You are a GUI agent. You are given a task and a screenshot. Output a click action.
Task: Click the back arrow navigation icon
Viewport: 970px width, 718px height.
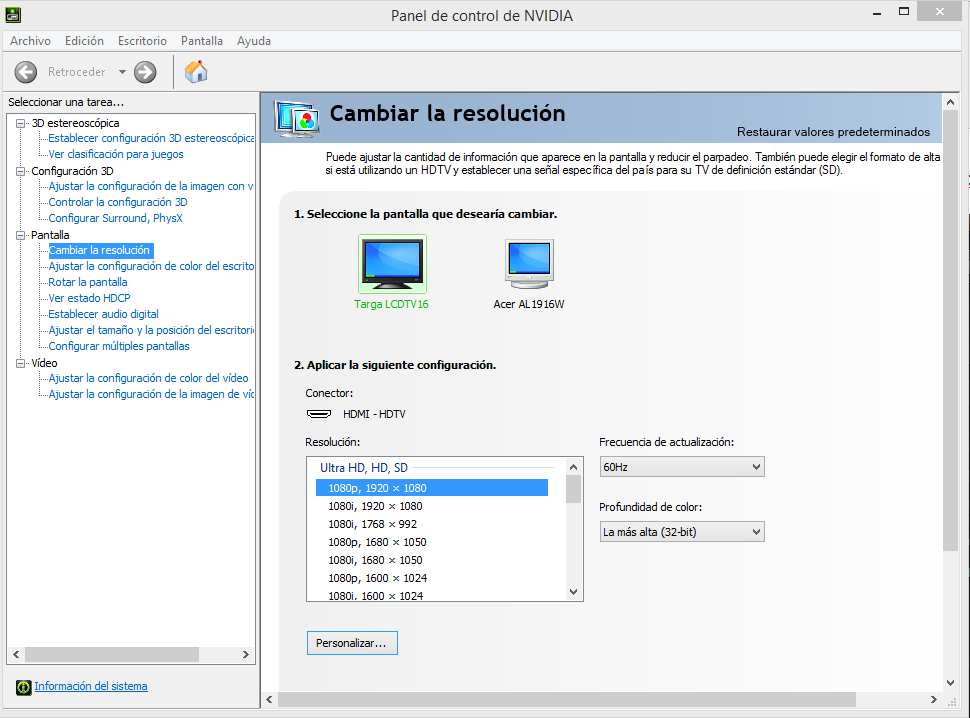point(26,72)
